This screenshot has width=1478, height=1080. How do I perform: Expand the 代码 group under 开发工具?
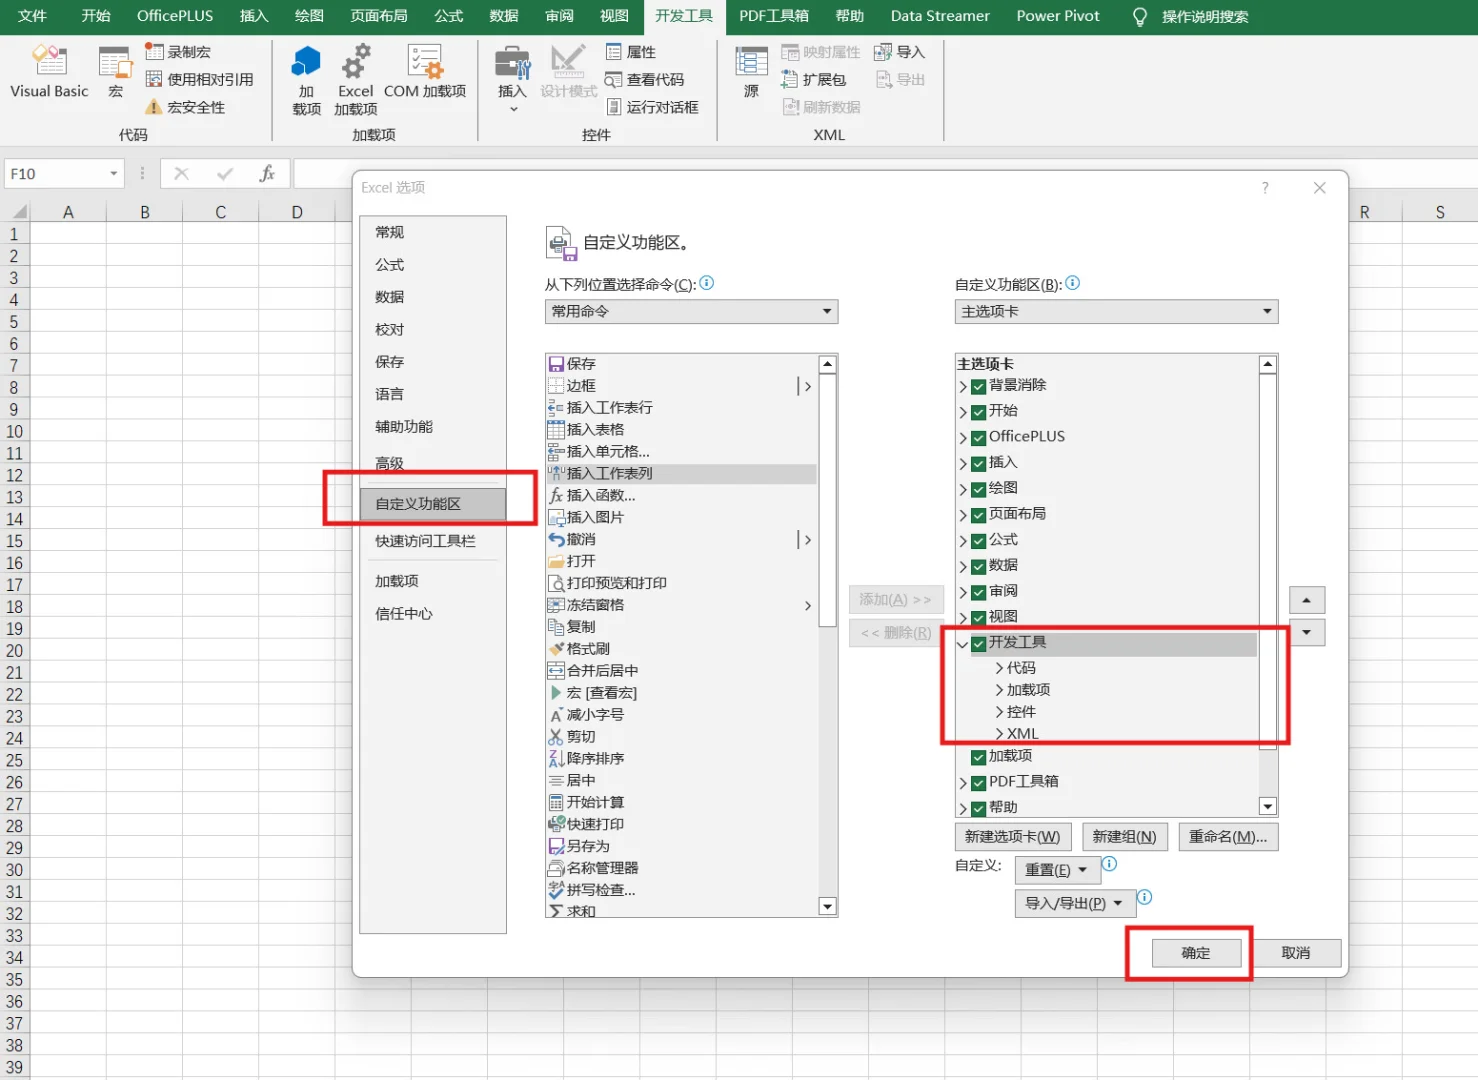coord(999,668)
